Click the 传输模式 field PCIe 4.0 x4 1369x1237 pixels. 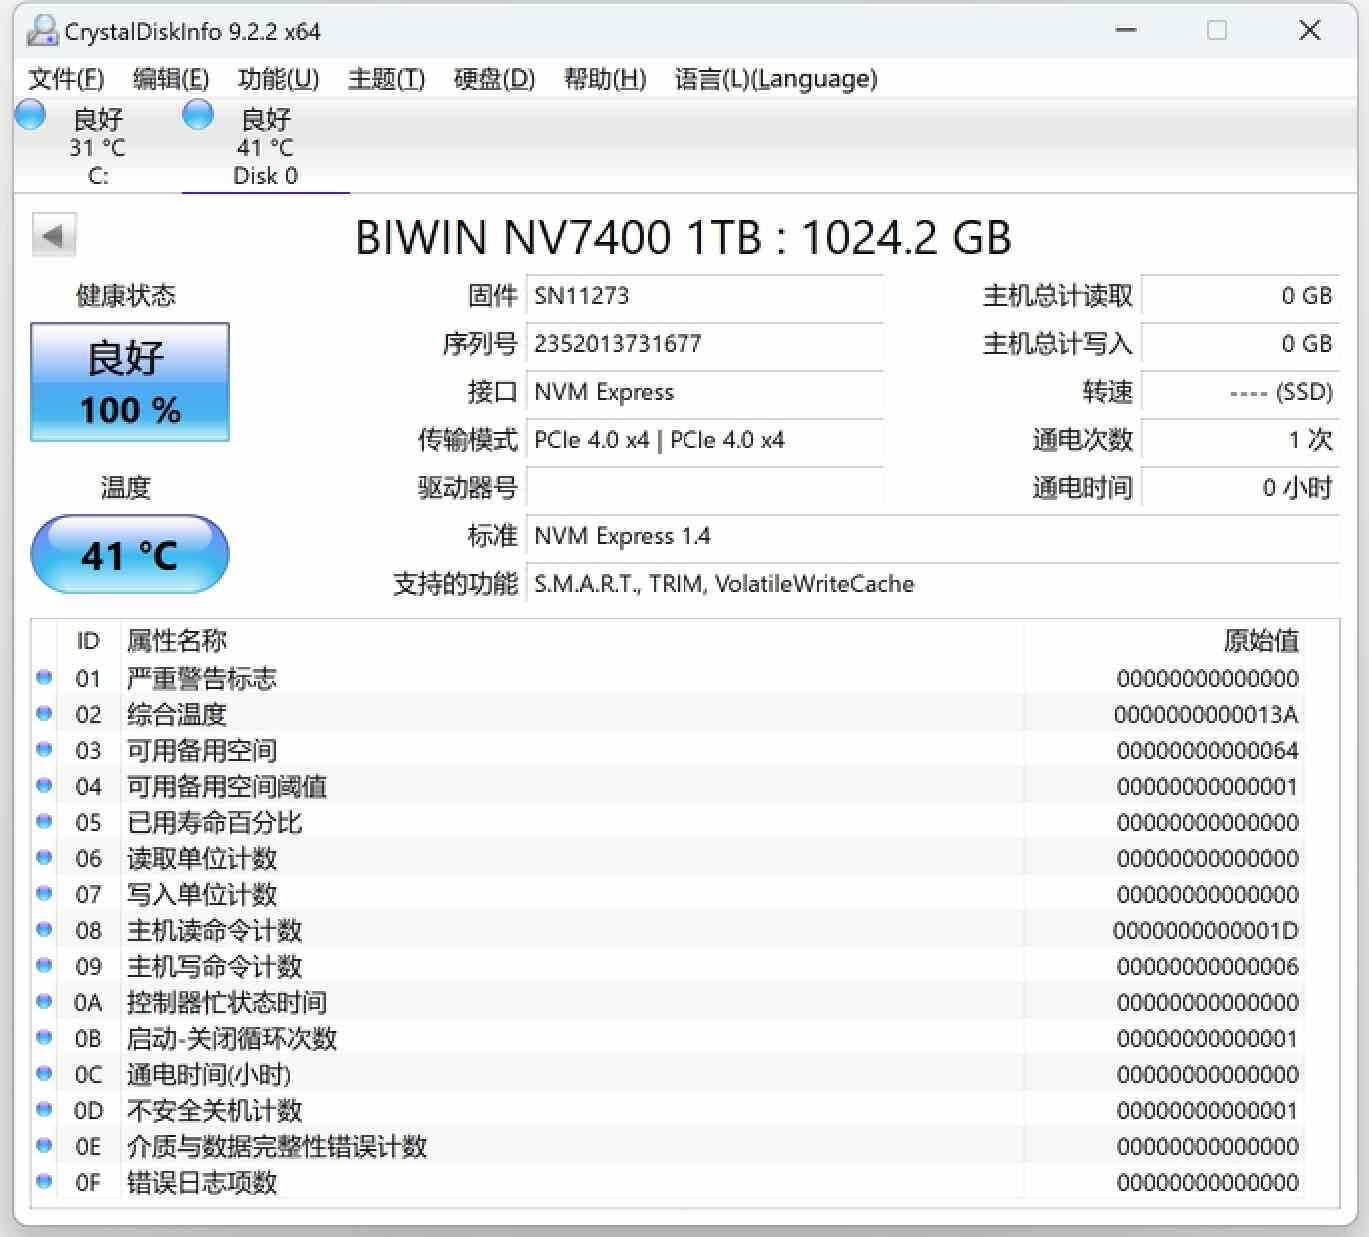[704, 439]
